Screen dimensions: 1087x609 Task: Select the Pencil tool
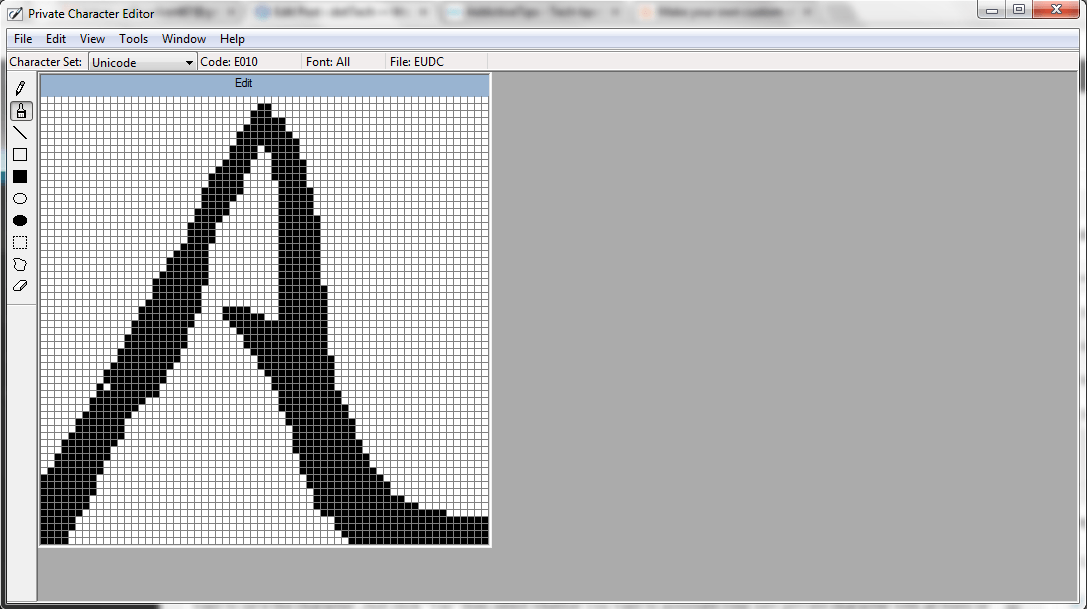click(x=20, y=89)
